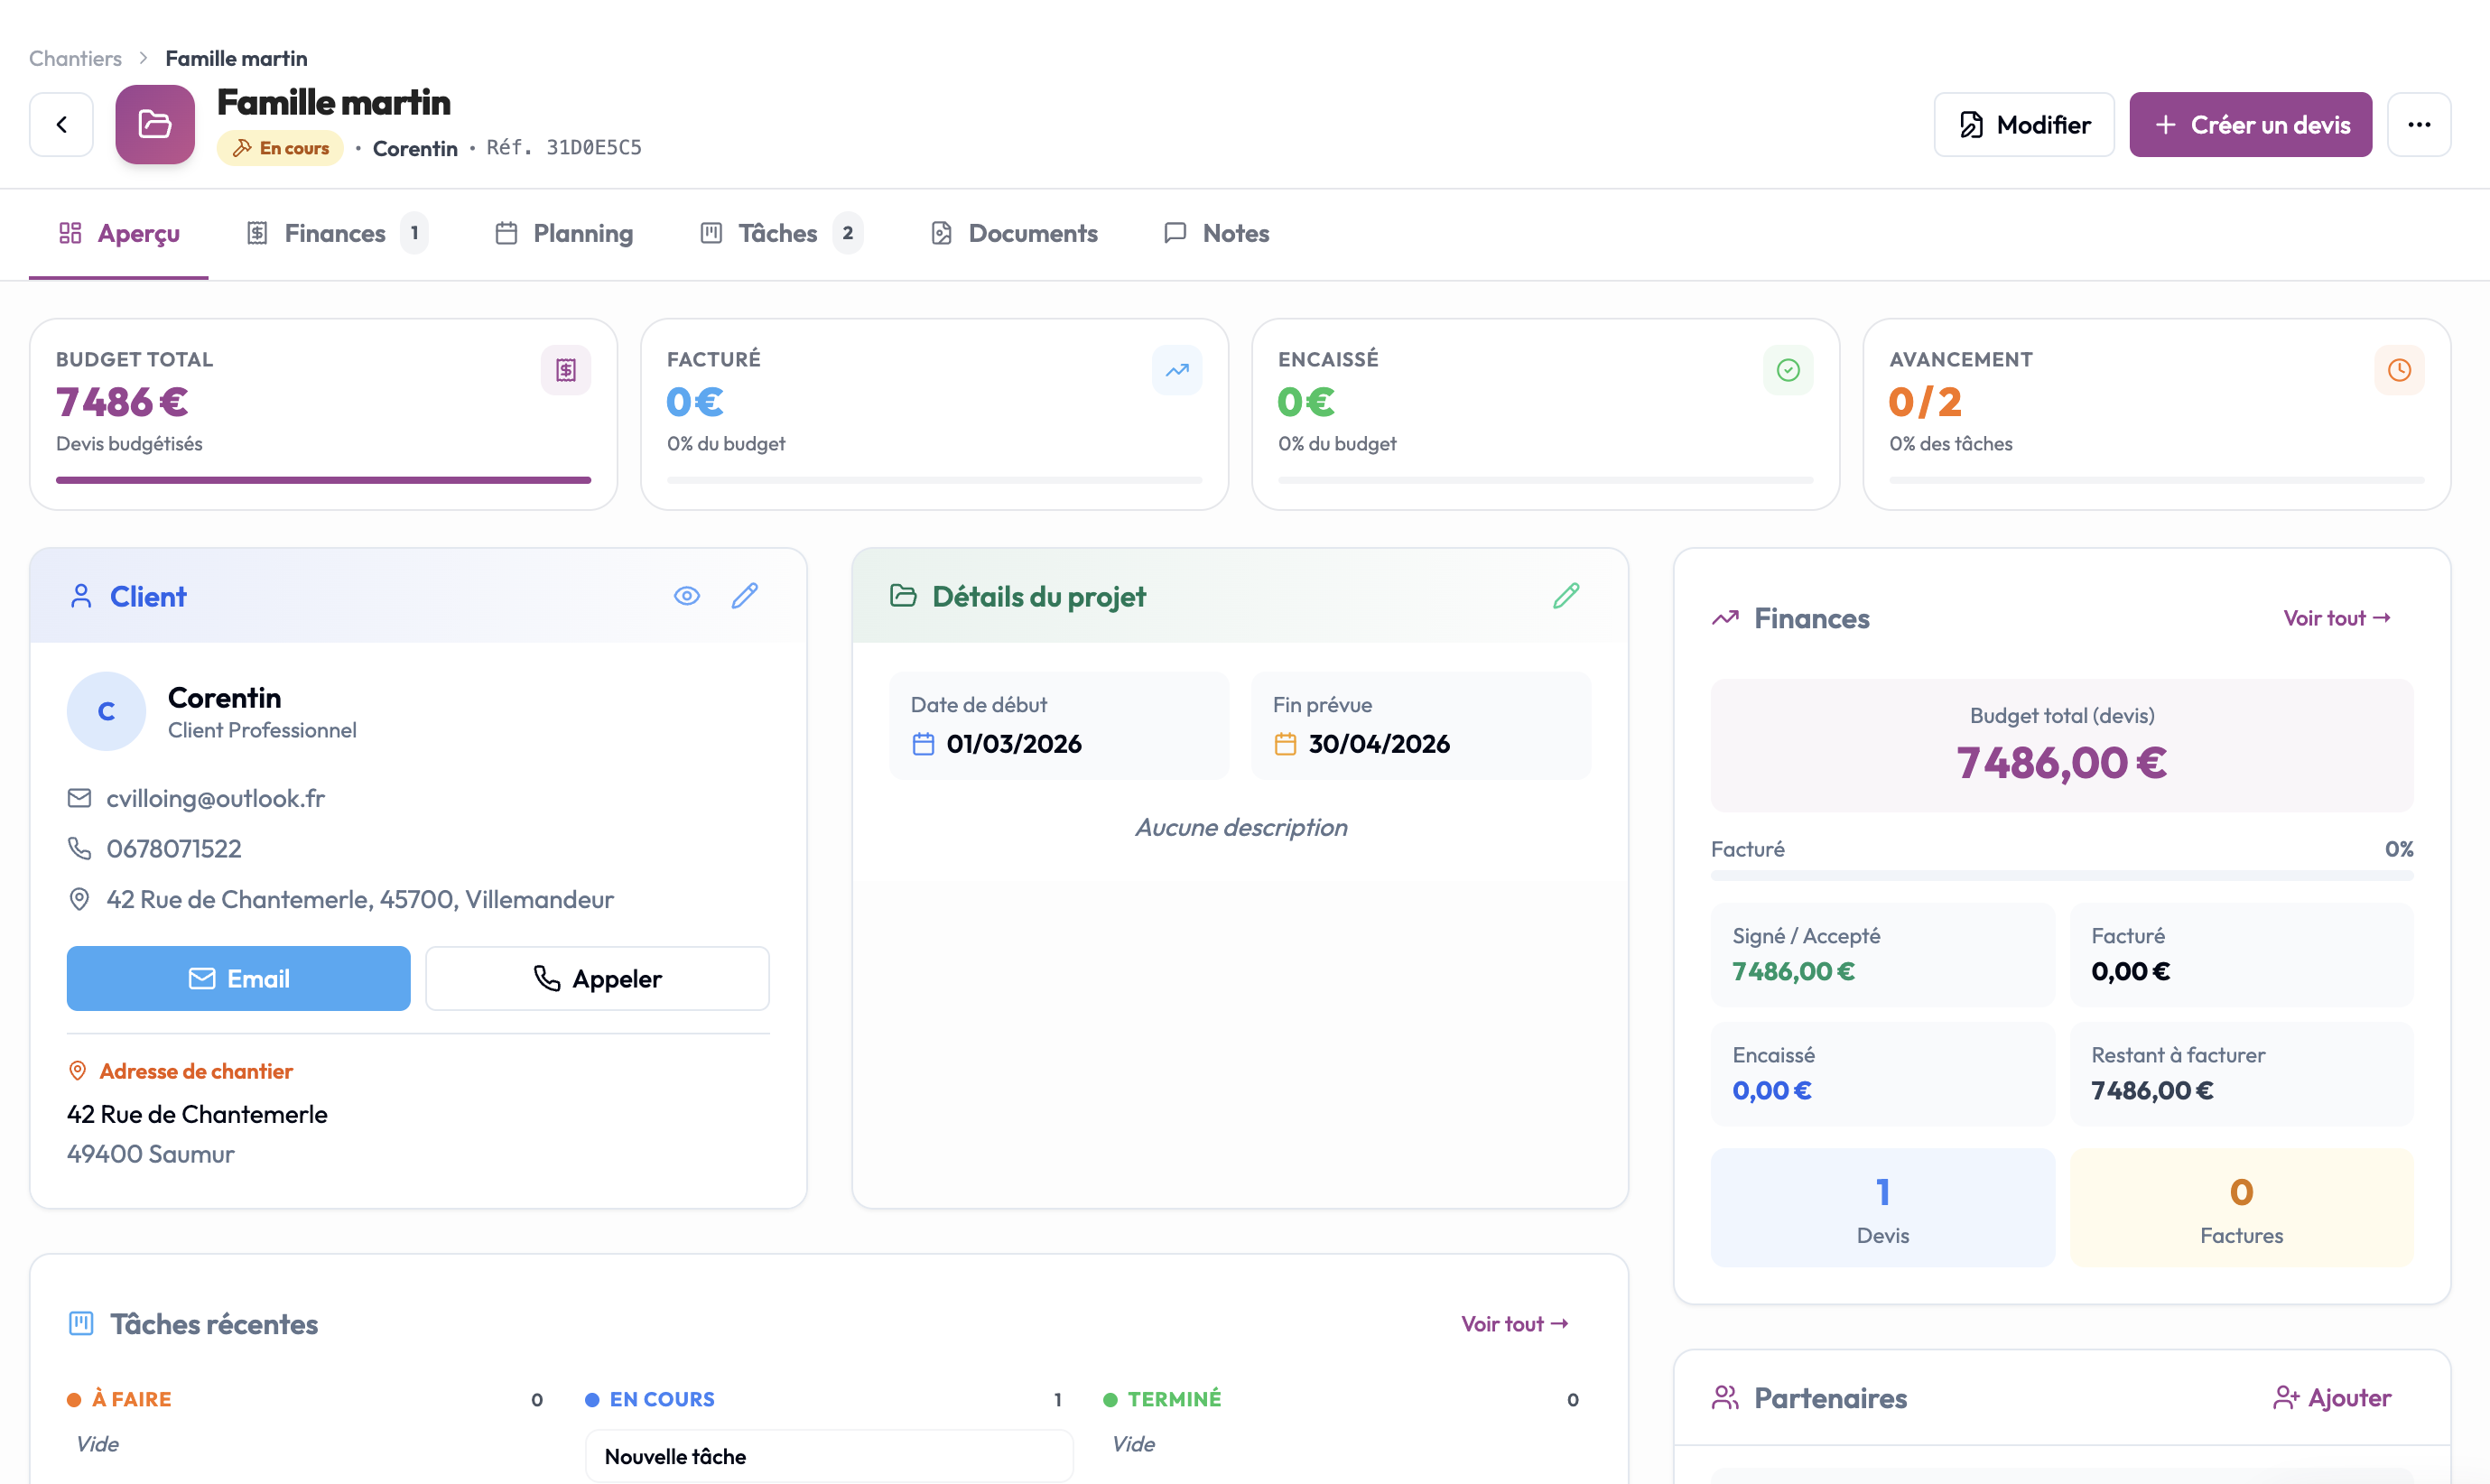The width and height of the screenshot is (2490, 1484).
Task: Click the Budget Total progress bar
Action: pyautogui.click(x=323, y=481)
